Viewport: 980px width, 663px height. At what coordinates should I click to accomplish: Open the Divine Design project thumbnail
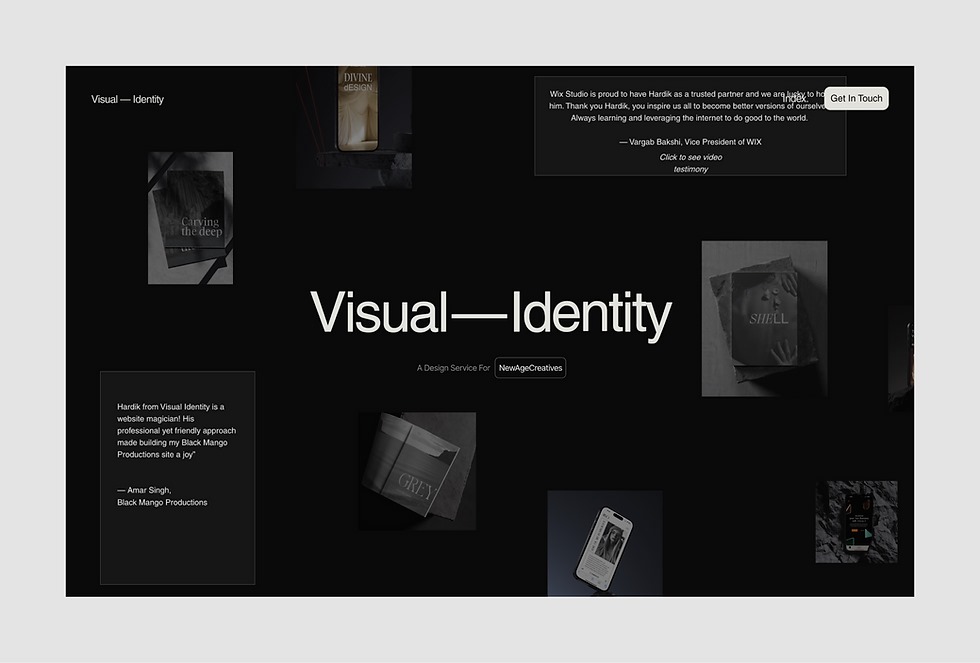(x=353, y=127)
